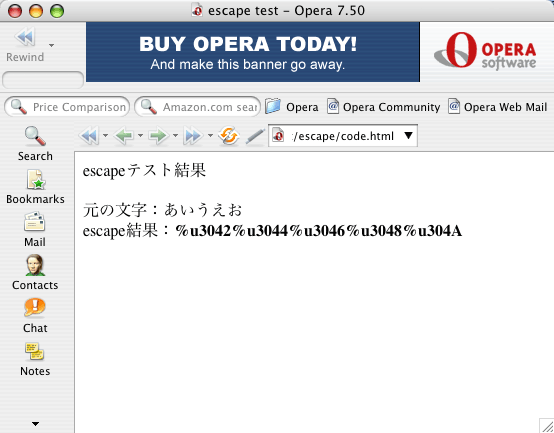Minimize the window with yellow button

[x=36, y=11]
